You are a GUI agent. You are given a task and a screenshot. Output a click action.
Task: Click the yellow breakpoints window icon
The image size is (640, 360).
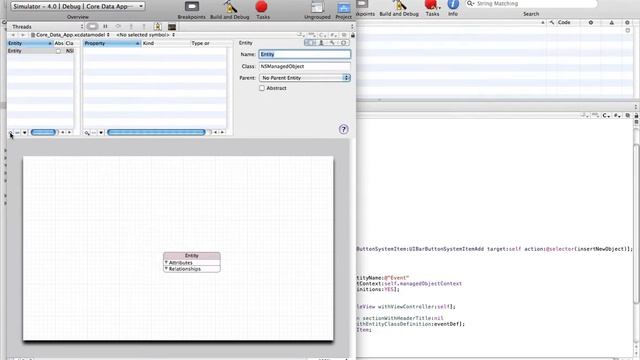click(158, 27)
